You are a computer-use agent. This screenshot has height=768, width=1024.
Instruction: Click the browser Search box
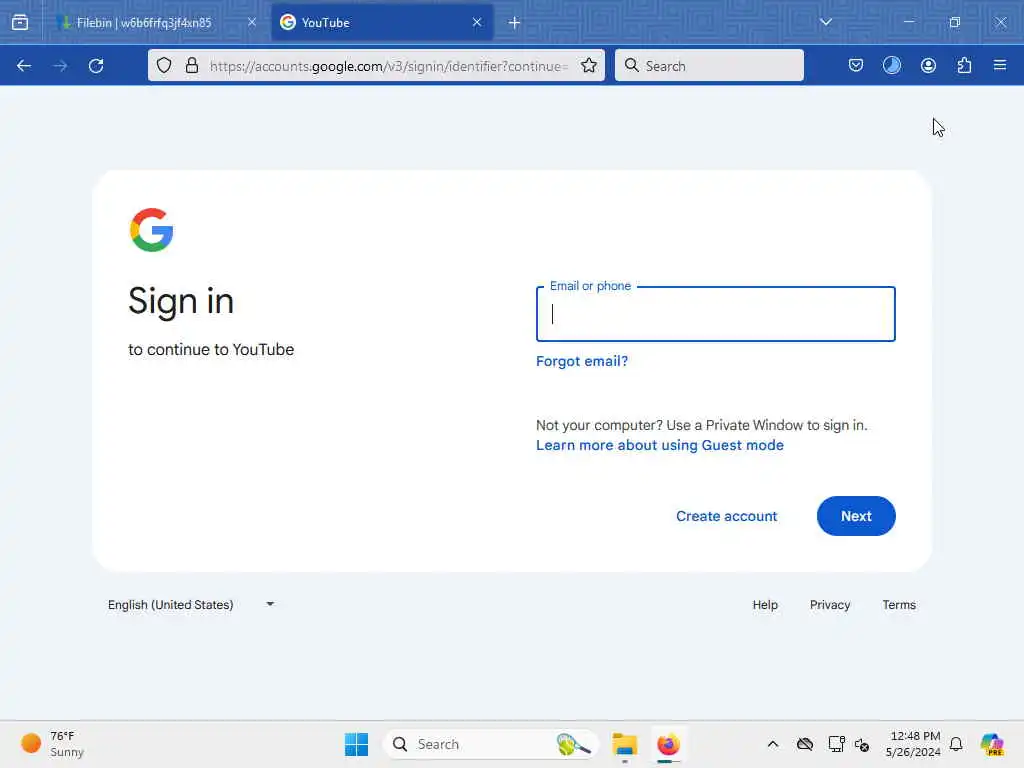click(x=709, y=65)
